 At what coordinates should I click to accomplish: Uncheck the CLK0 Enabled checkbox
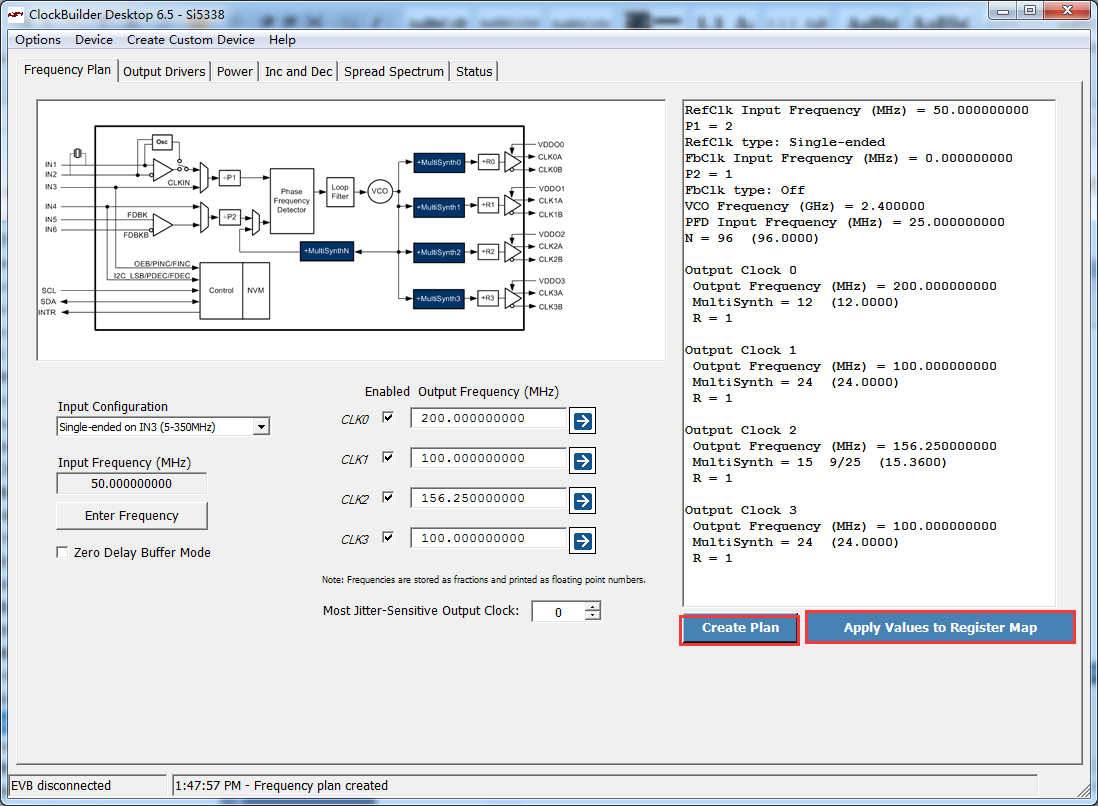click(388, 417)
